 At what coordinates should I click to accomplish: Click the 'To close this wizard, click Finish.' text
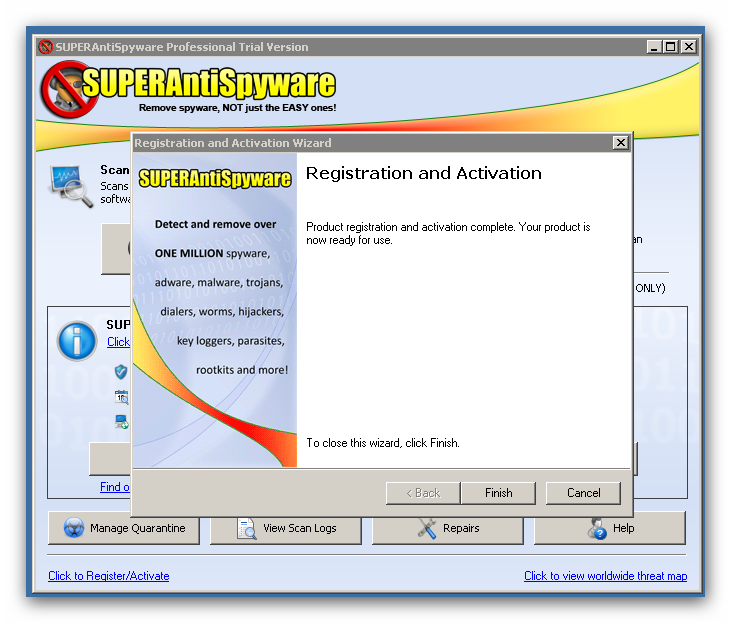click(x=383, y=443)
